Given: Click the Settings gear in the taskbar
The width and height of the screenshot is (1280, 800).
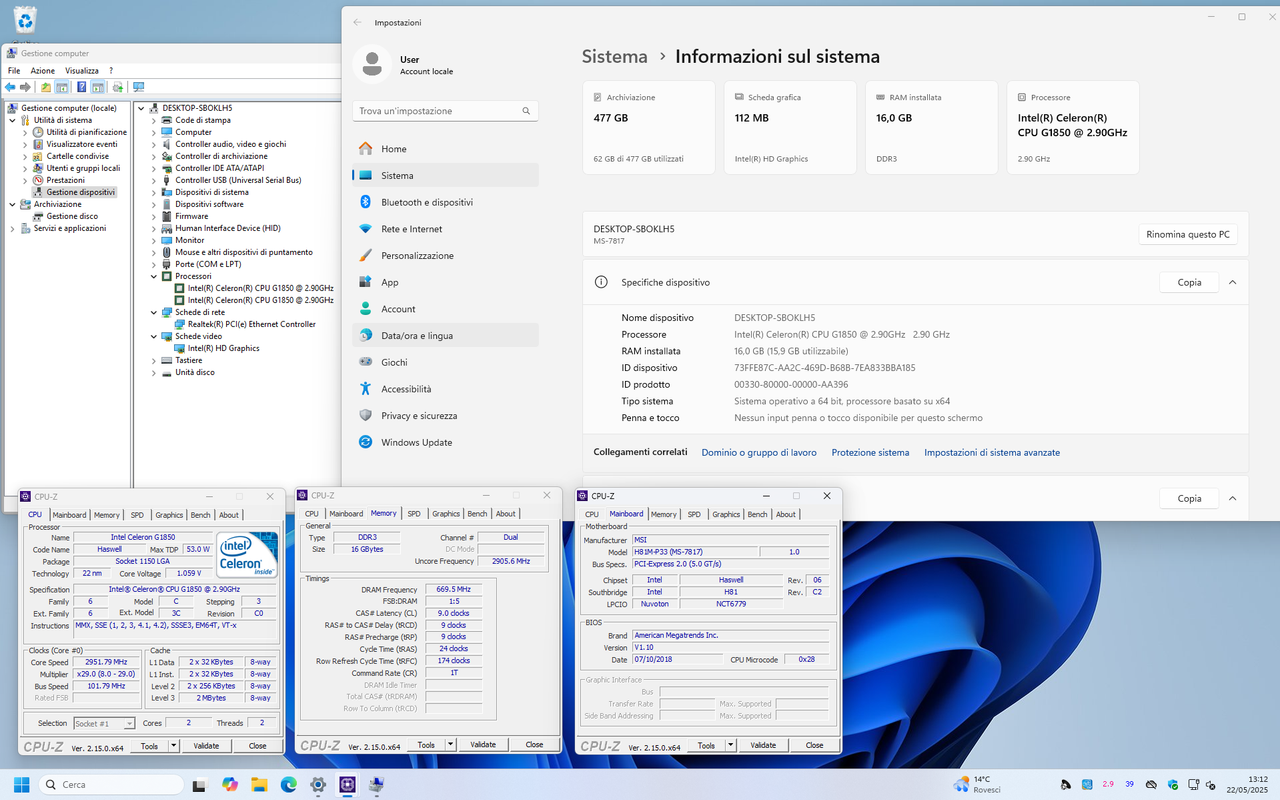Looking at the screenshot, I should point(318,784).
